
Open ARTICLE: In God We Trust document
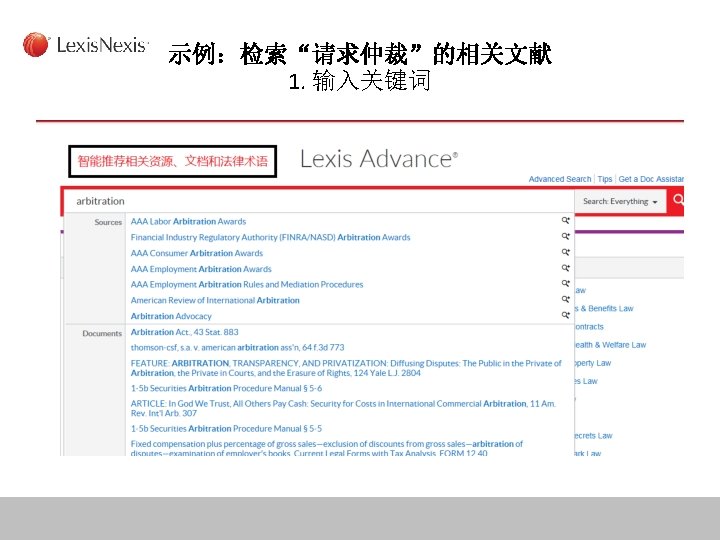(x=343, y=408)
